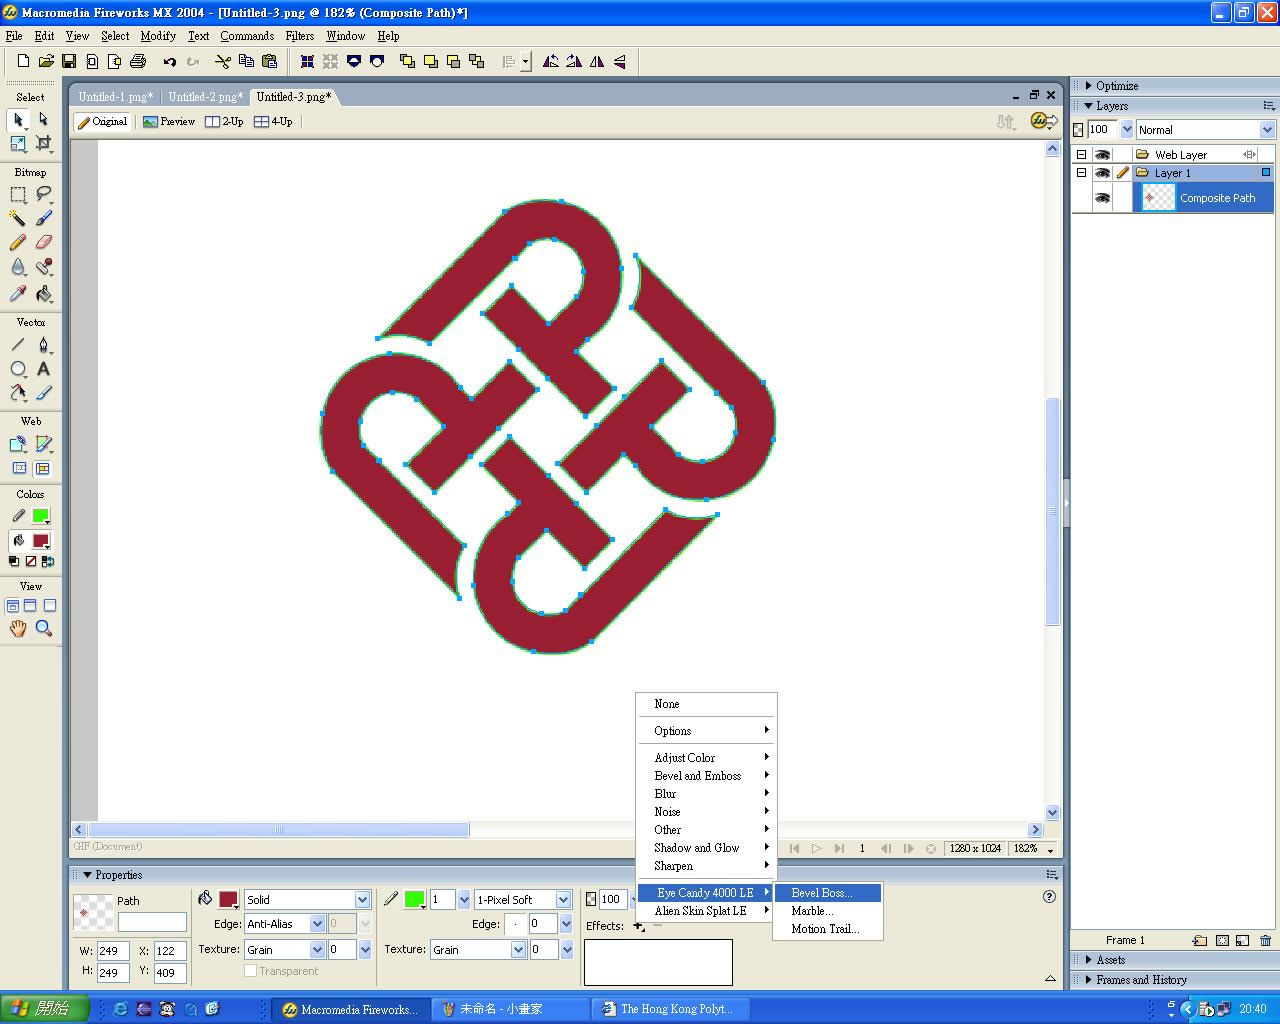Select the Knife tool
This screenshot has height=1024, width=1280.
click(x=43, y=393)
